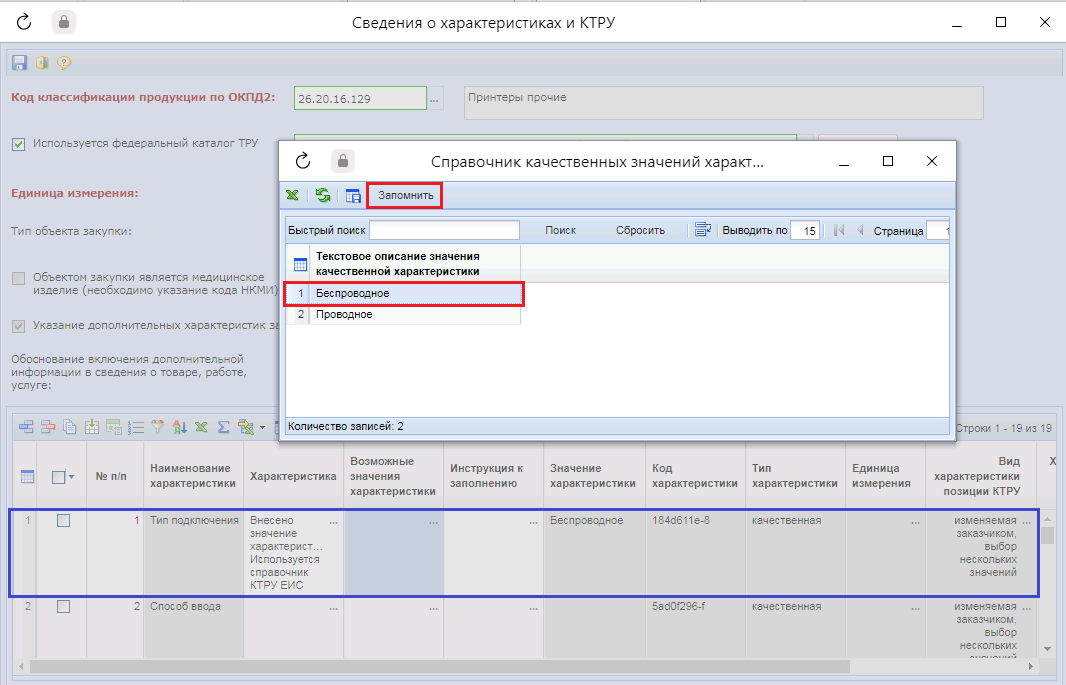Refresh the reference list with the green arrows icon
This screenshot has height=685, width=1066.
322,196
